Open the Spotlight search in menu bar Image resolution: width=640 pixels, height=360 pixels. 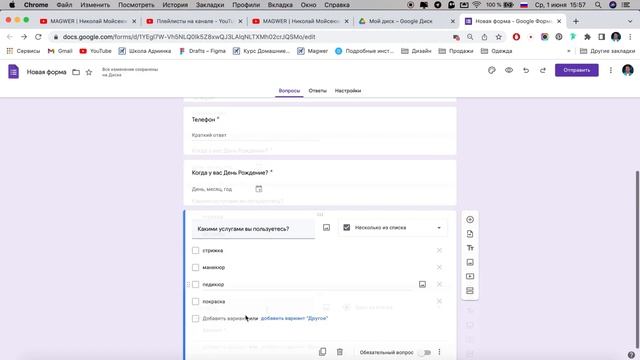pyautogui.click(x=598, y=5)
